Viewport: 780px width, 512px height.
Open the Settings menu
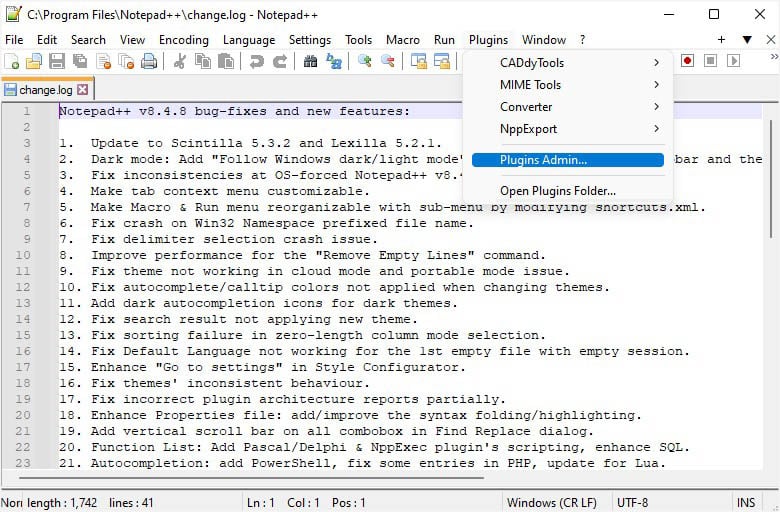(x=310, y=40)
